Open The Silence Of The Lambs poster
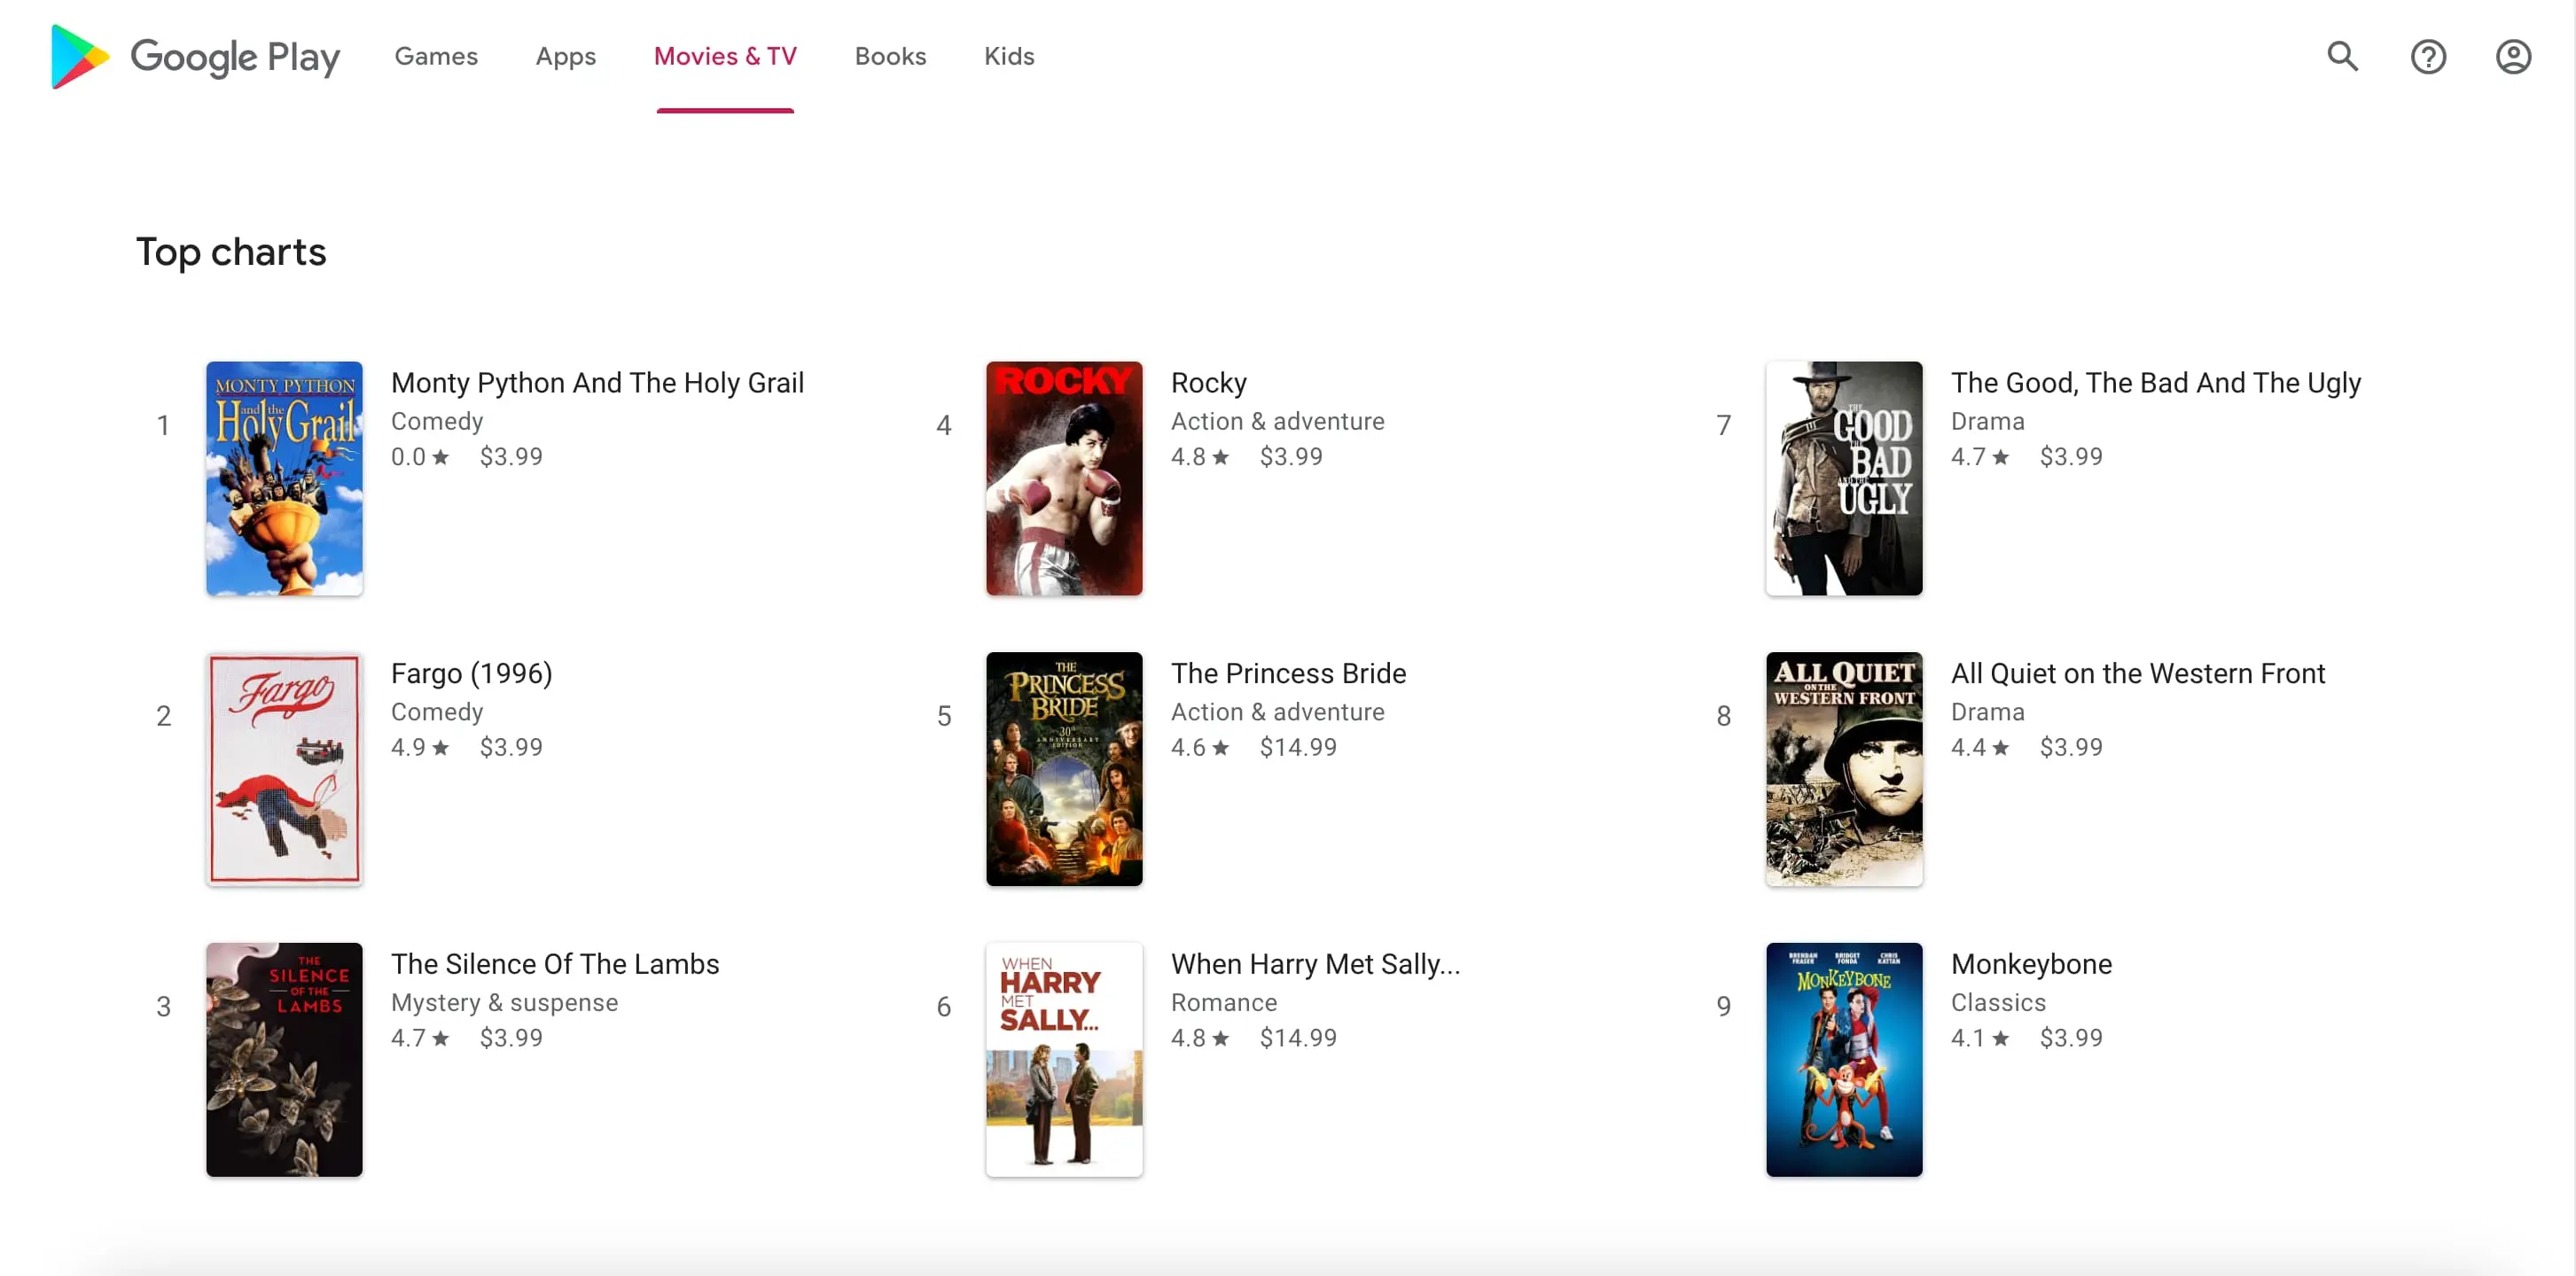Image resolution: width=2576 pixels, height=1276 pixels. 284,1059
